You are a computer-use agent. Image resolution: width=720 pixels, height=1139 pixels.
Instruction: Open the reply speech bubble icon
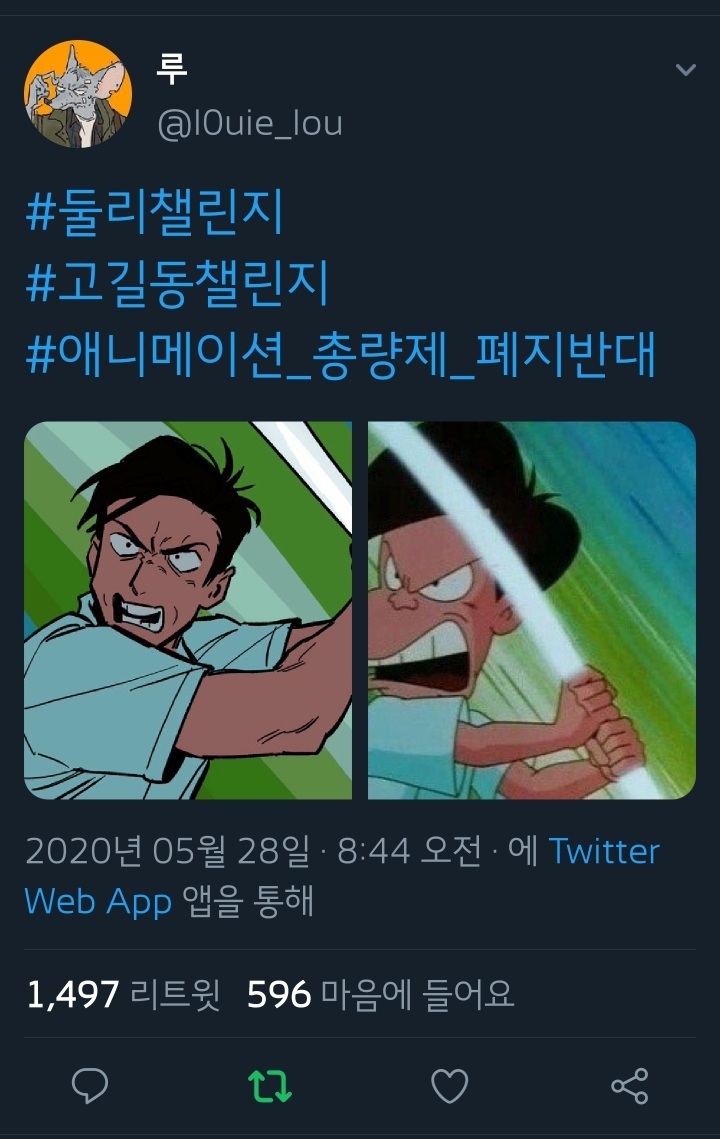pos(90,1086)
